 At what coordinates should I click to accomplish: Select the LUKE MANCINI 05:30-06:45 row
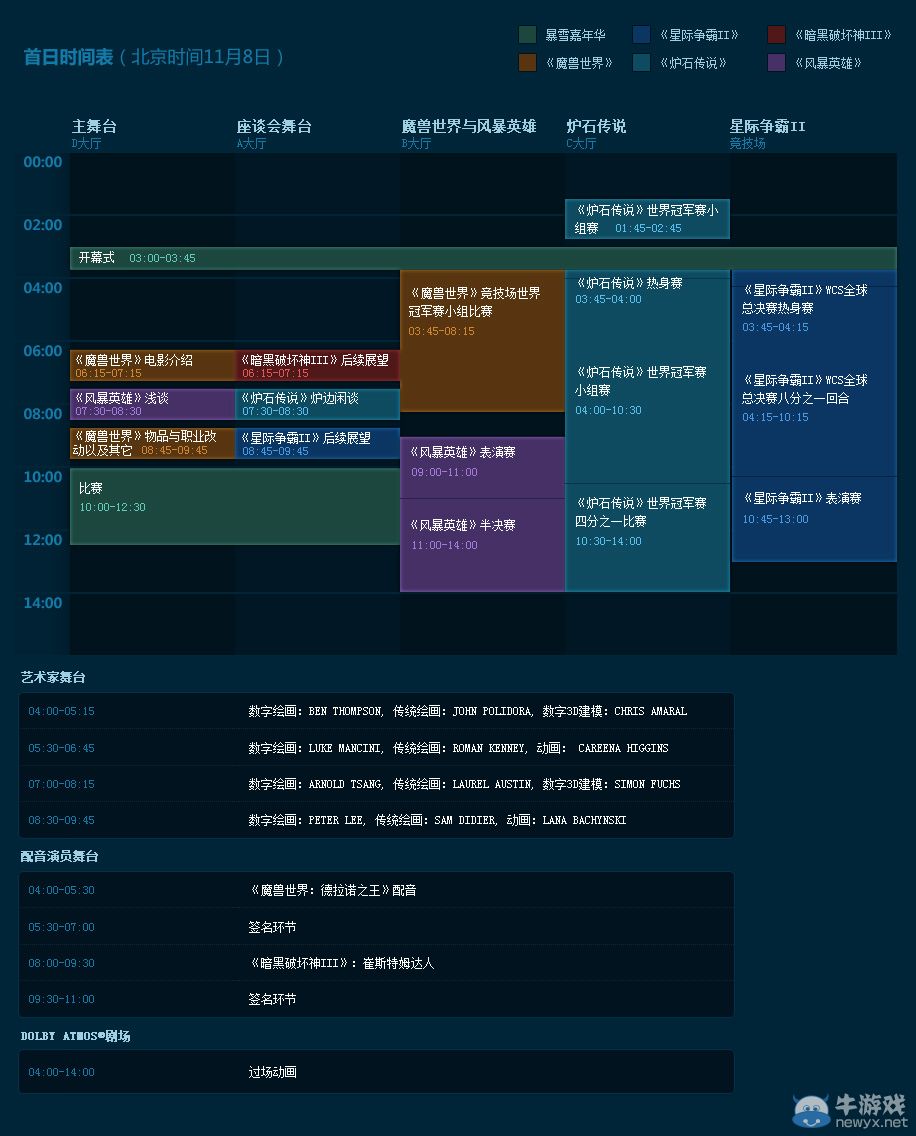coord(376,748)
